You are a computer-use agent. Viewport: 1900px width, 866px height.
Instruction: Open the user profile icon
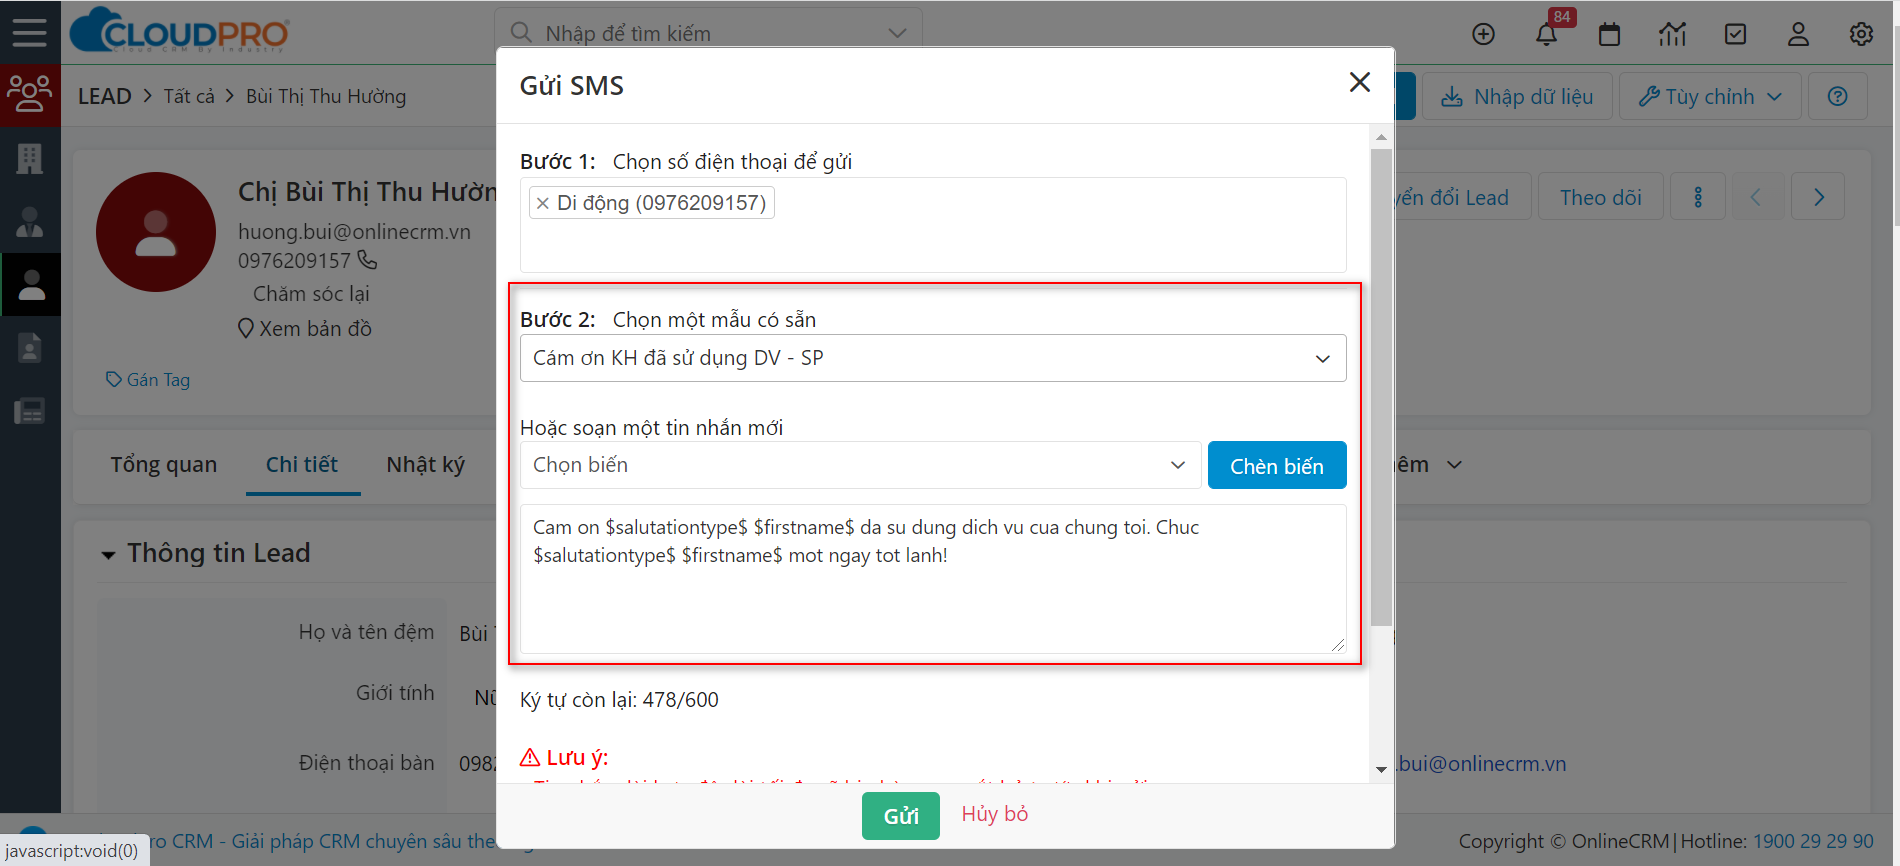coord(1798,34)
